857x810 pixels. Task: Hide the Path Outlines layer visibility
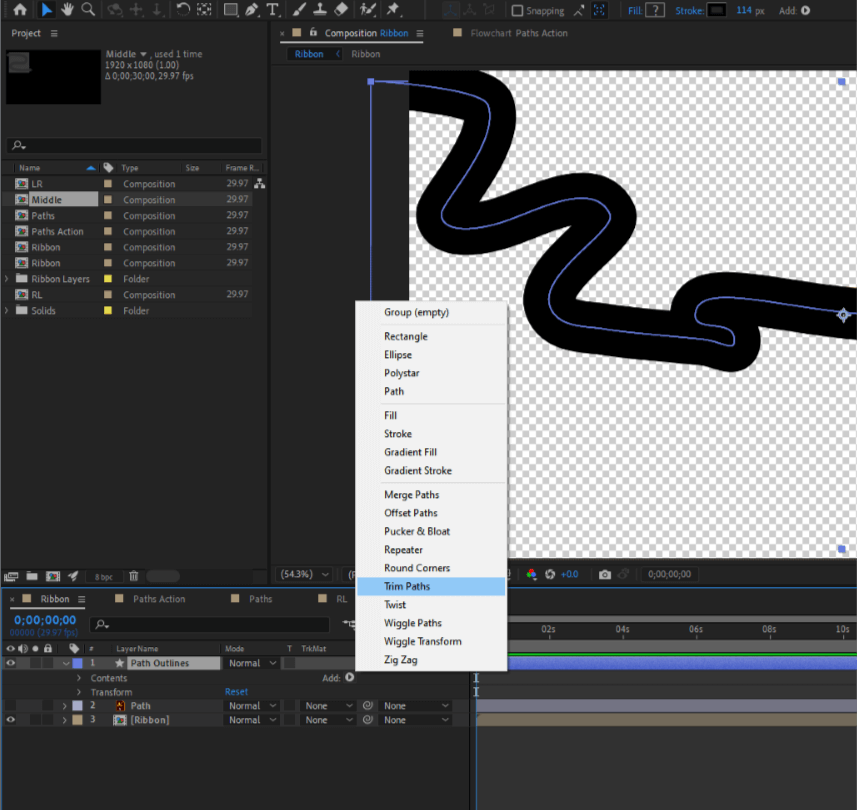11,662
